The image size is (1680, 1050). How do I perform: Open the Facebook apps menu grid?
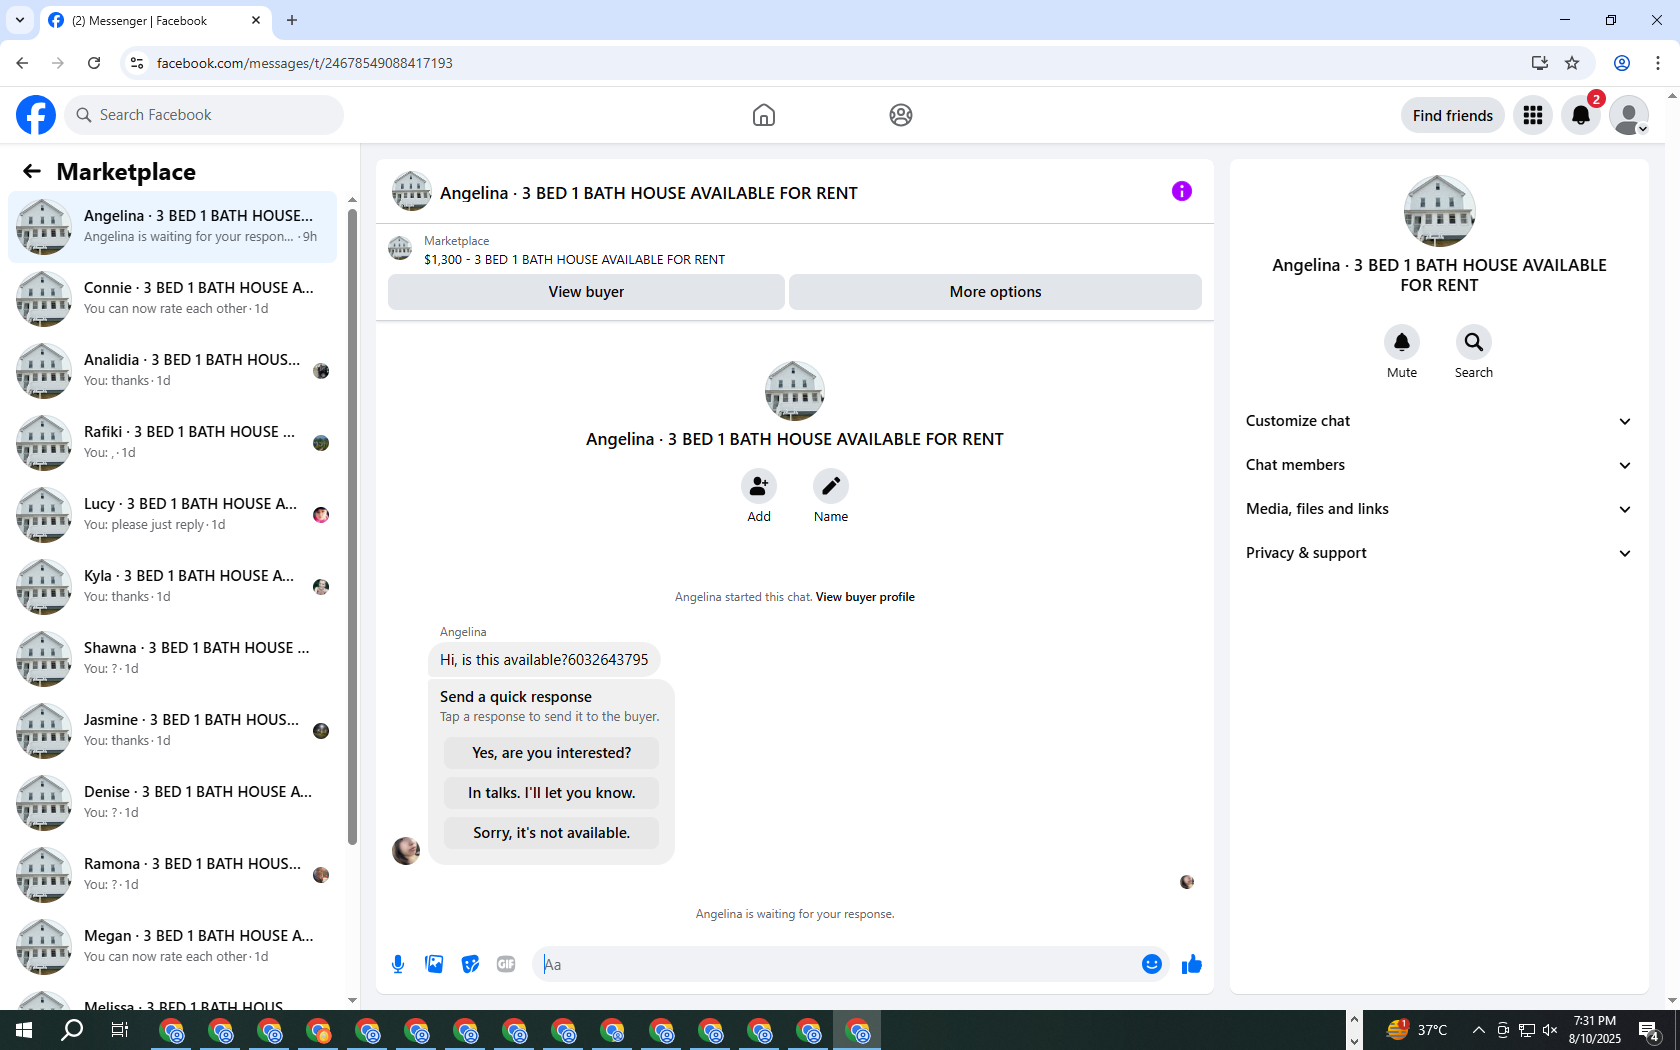click(x=1533, y=115)
